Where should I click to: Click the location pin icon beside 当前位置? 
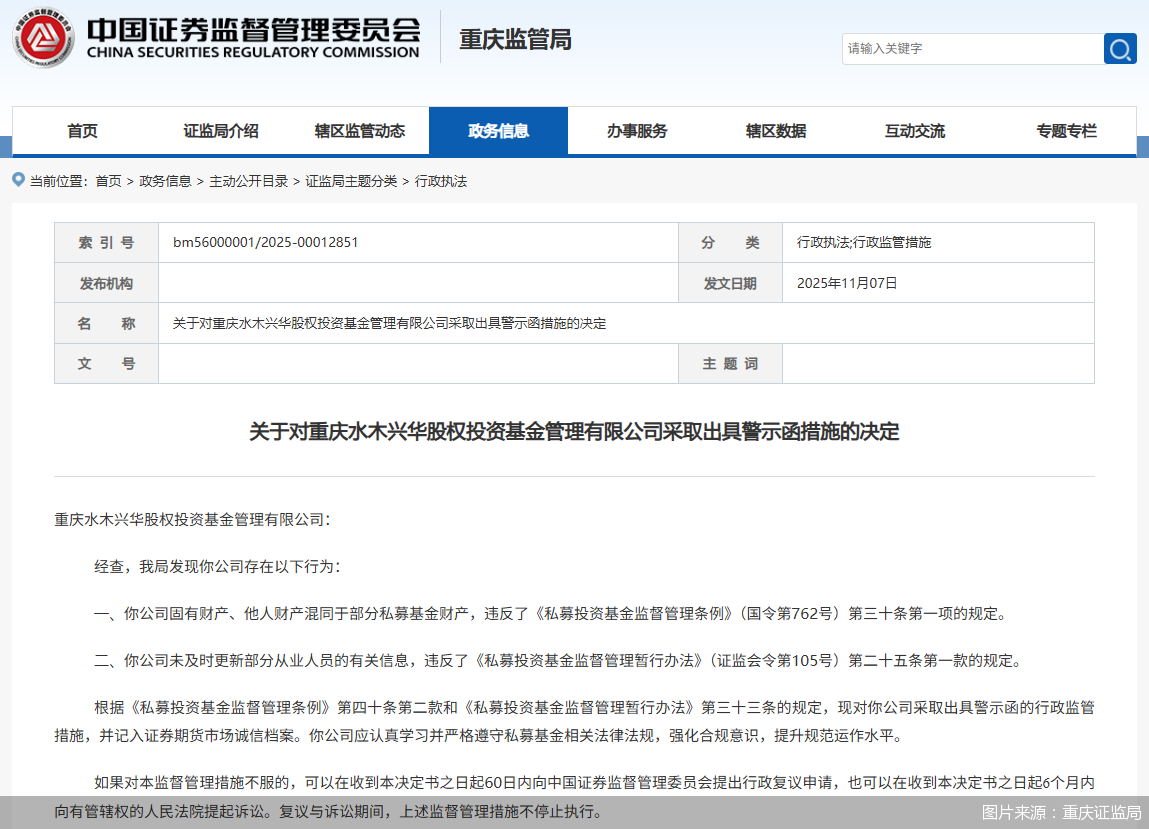(18, 180)
